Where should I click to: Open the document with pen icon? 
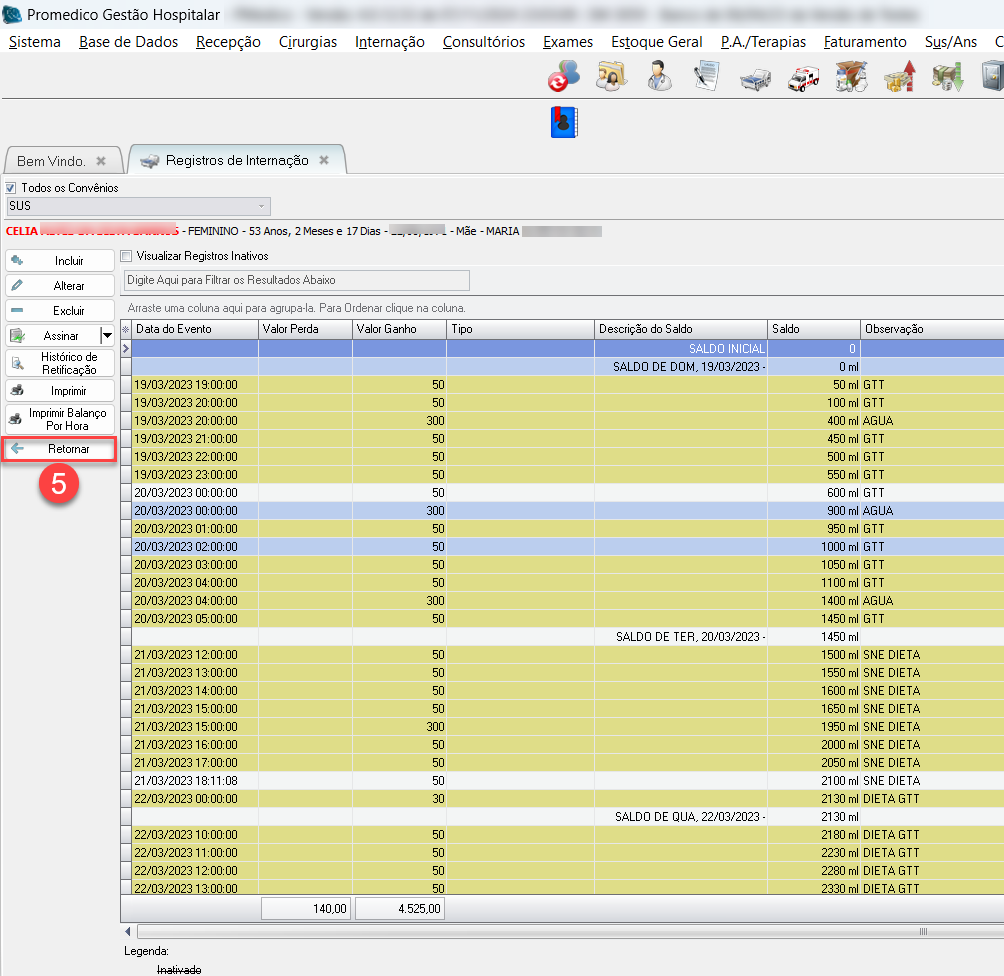pos(707,77)
